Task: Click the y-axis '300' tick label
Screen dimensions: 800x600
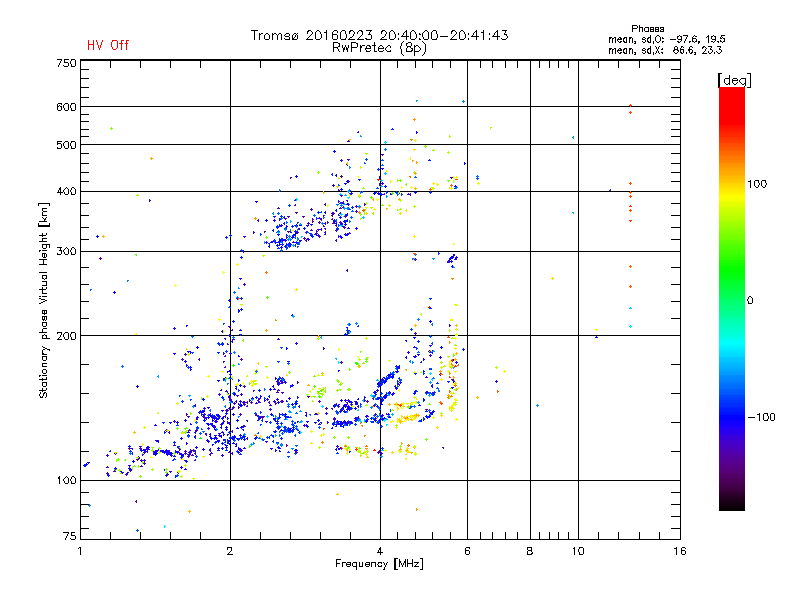Action: pos(66,251)
